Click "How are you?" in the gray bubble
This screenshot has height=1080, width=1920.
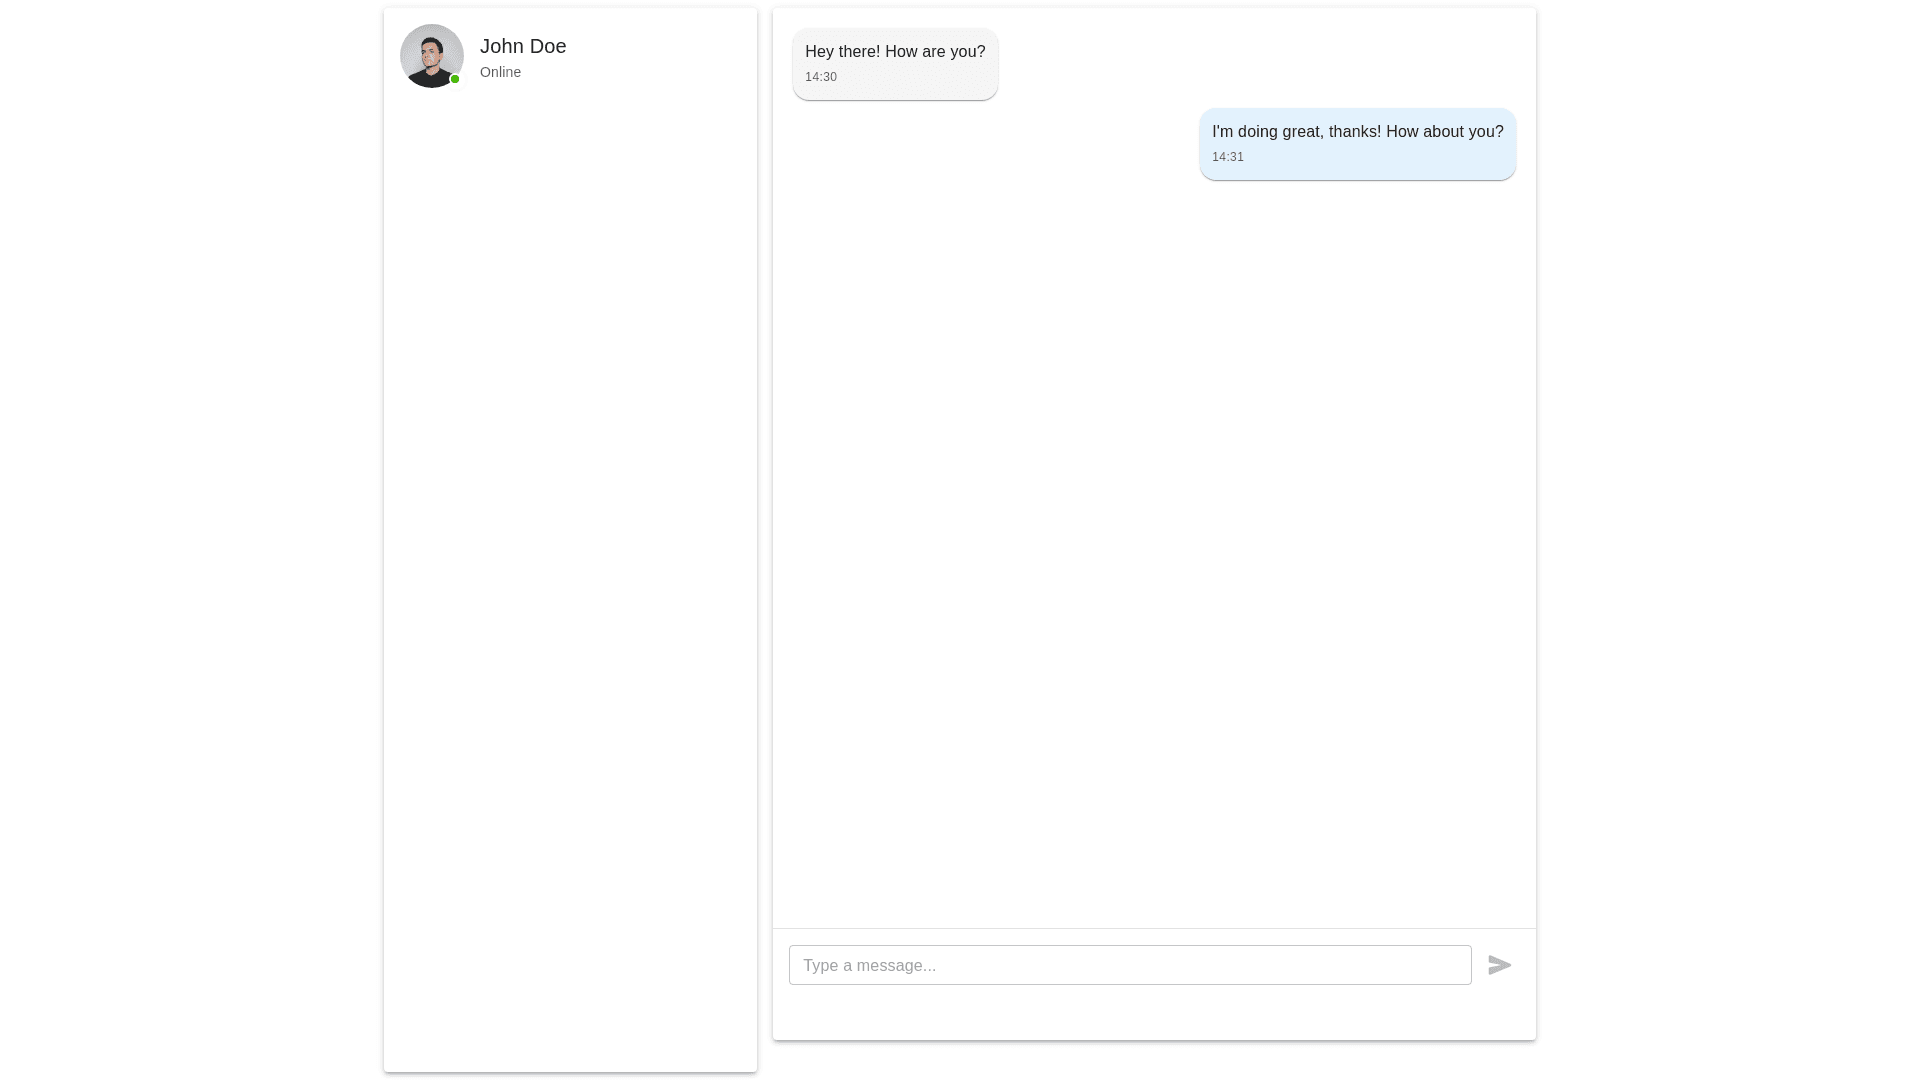click(935, 52)
